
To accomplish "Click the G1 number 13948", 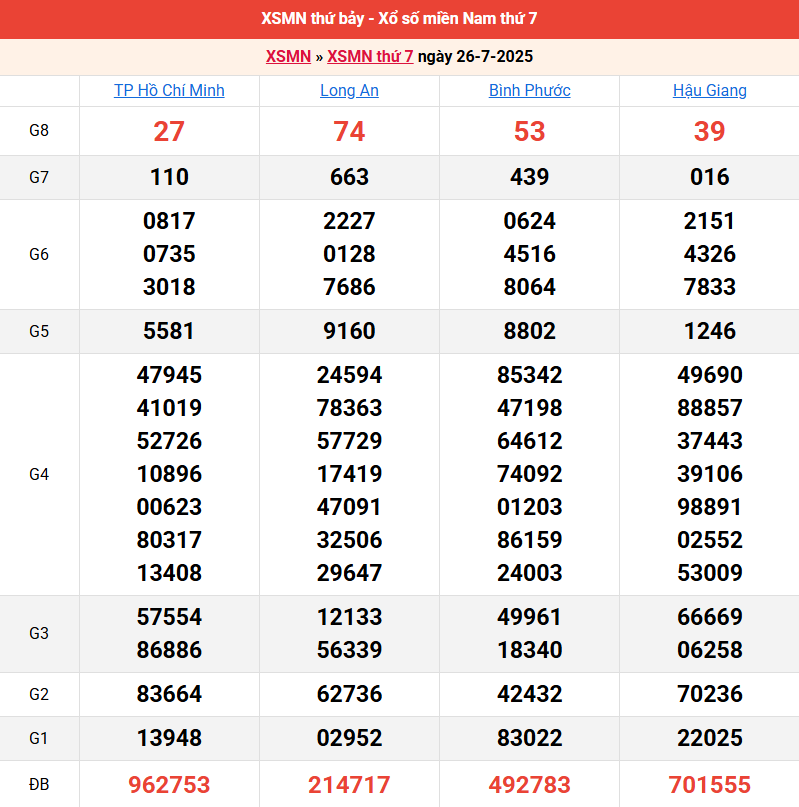I will [169, 738].
